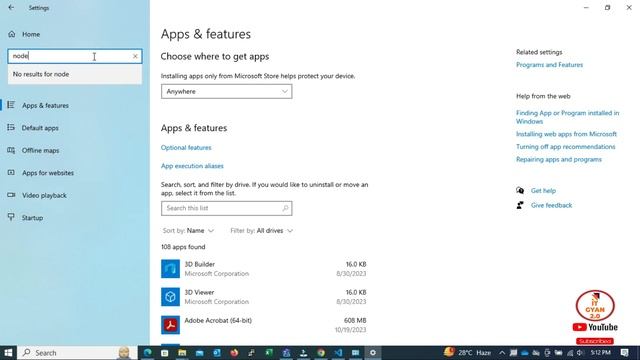Click the magnifier icon in Search this list
Image resolution: width=640 pixels, height=360 pixels.
pos(285,208)
